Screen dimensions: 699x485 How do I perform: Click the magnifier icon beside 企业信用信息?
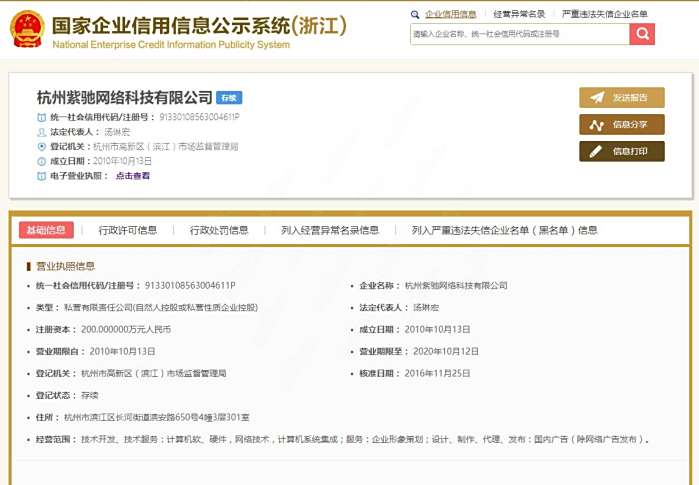click(415, 14)
